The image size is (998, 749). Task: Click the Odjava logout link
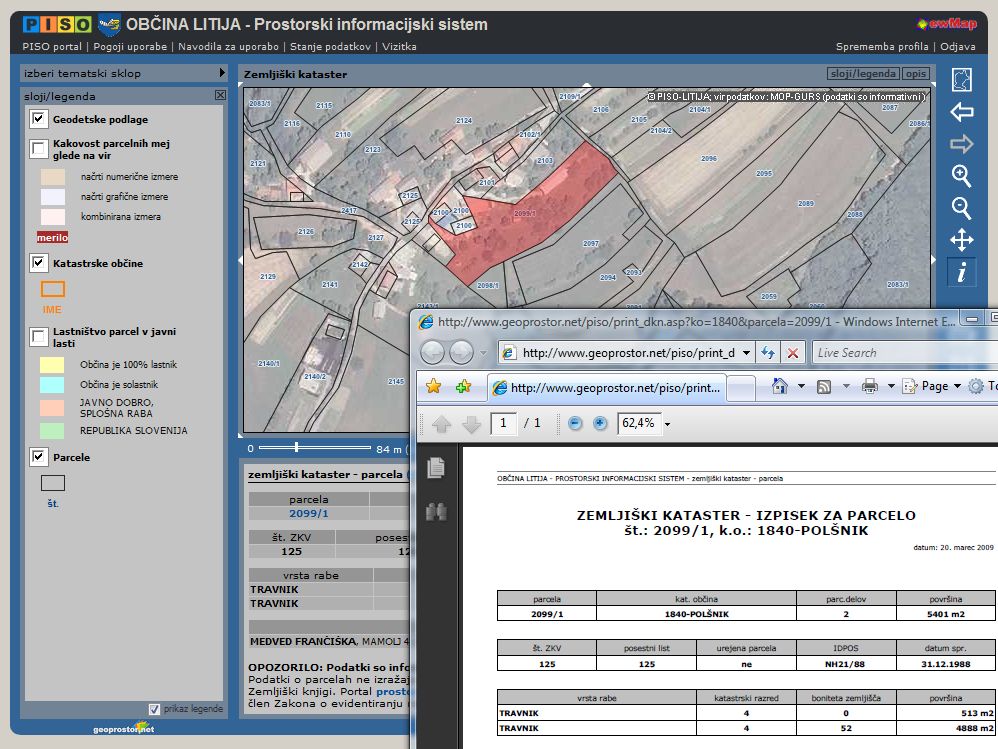pos(957,46)
